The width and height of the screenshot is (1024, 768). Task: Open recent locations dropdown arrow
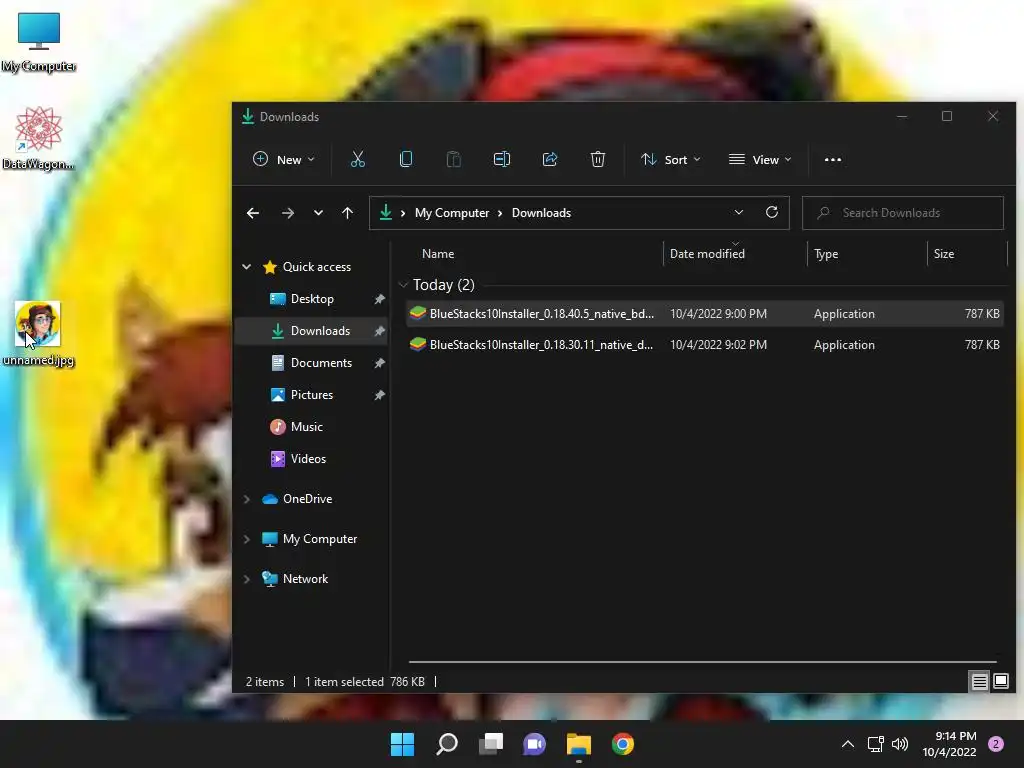point(318,213)
